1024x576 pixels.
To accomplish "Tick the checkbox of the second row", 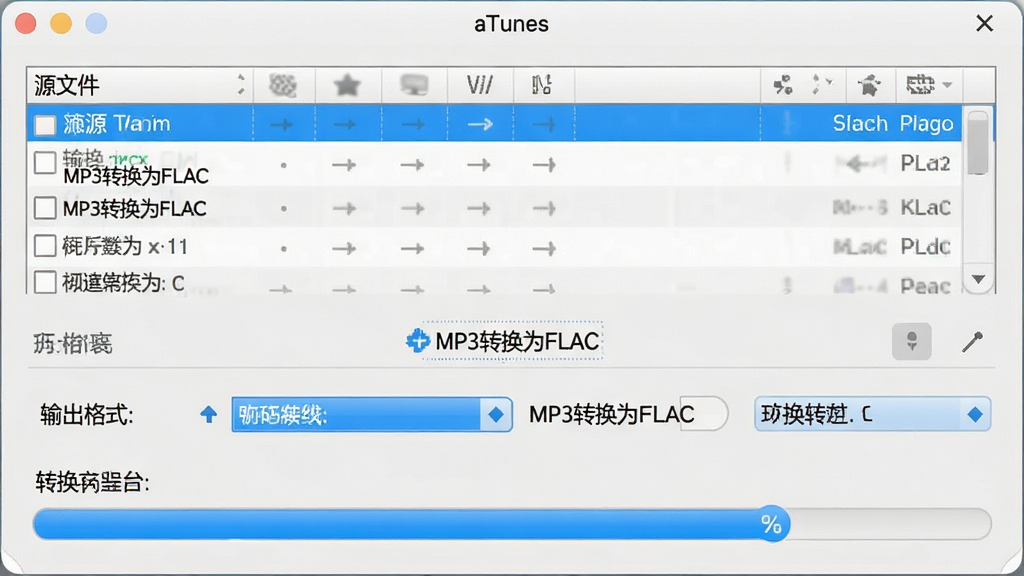I will [x=45, y=163].
